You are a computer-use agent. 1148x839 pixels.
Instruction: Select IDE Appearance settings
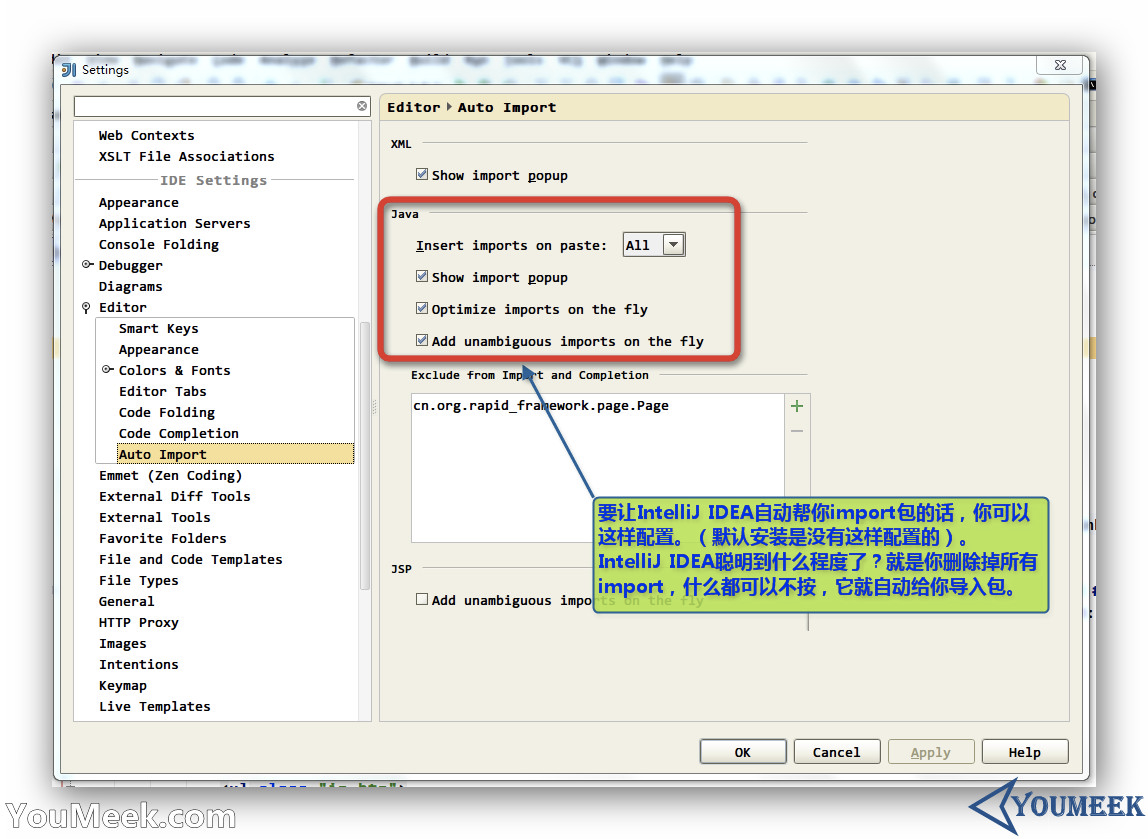138,203
